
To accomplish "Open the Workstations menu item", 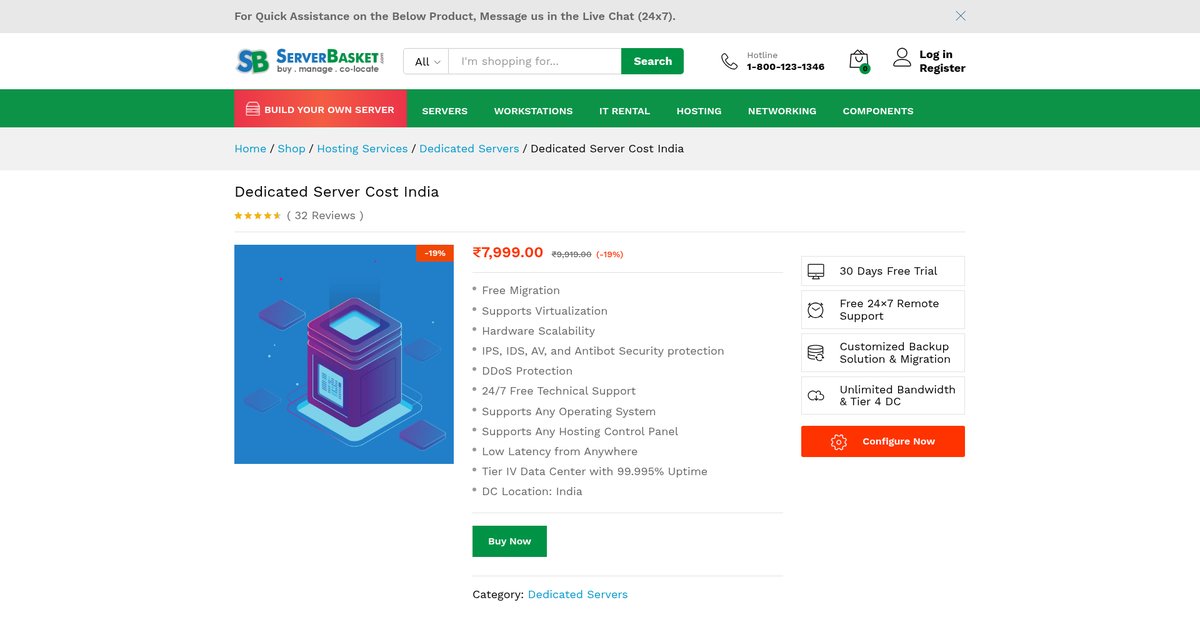I will (533, 111).
